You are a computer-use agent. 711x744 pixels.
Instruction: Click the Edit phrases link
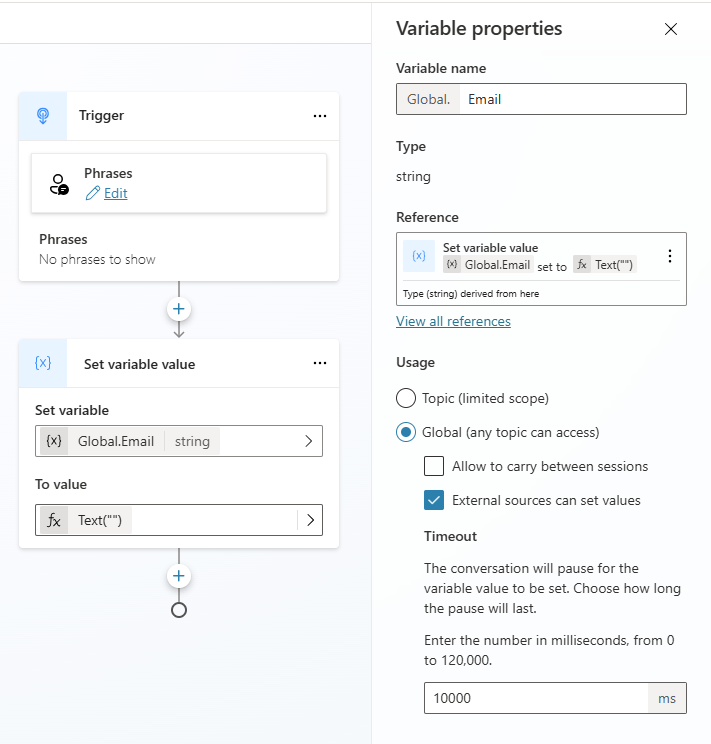pos(115,193)
